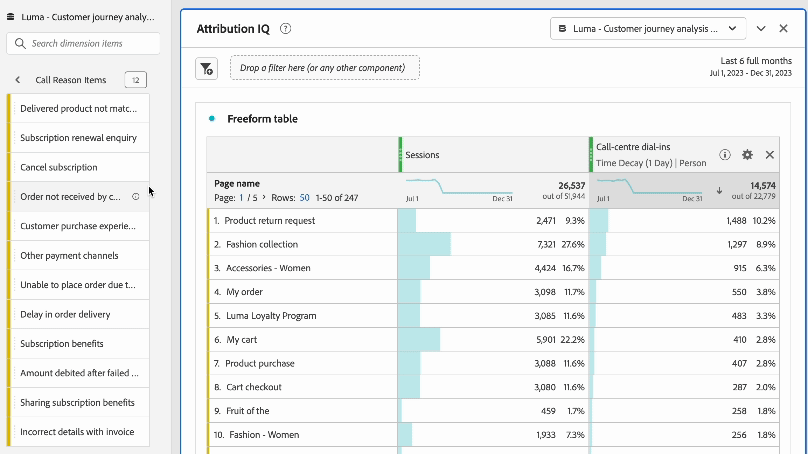The height and width of the screenshot is (454, 808).
Task: Open column settings gear icon
Action: pyautogui.click(x=747, y=155)
